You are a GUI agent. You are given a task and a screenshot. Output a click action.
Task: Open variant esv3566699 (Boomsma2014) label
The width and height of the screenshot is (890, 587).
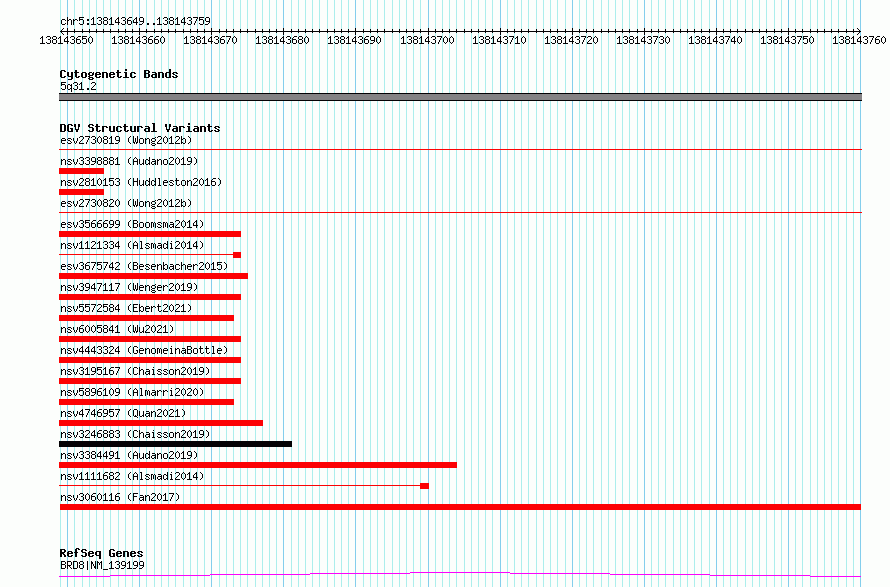point(132,224)
